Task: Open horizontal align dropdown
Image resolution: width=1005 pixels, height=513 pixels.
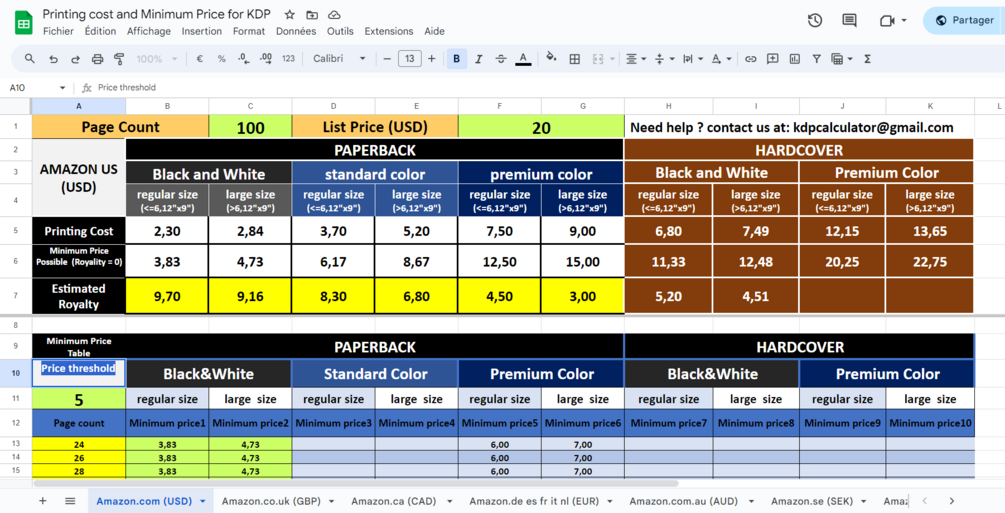Action: tap(635, 58)
